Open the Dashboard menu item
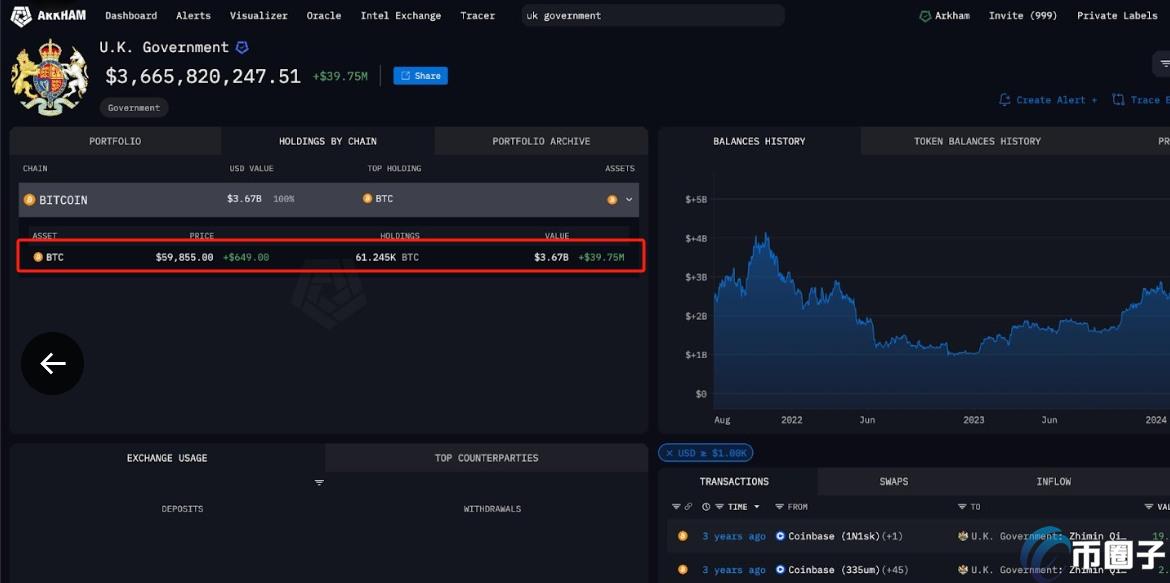This screenshot has height=583, width=1170. pyautogui.click(x=131, y=16)
